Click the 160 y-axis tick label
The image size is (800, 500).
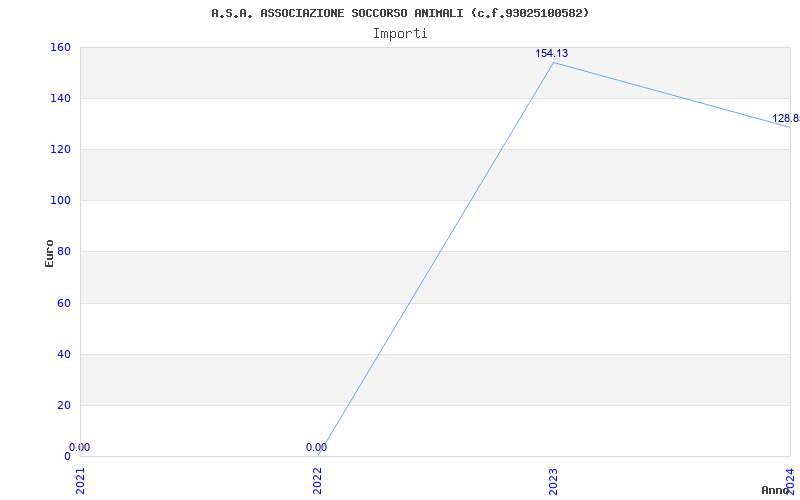[x=60, y=47]
